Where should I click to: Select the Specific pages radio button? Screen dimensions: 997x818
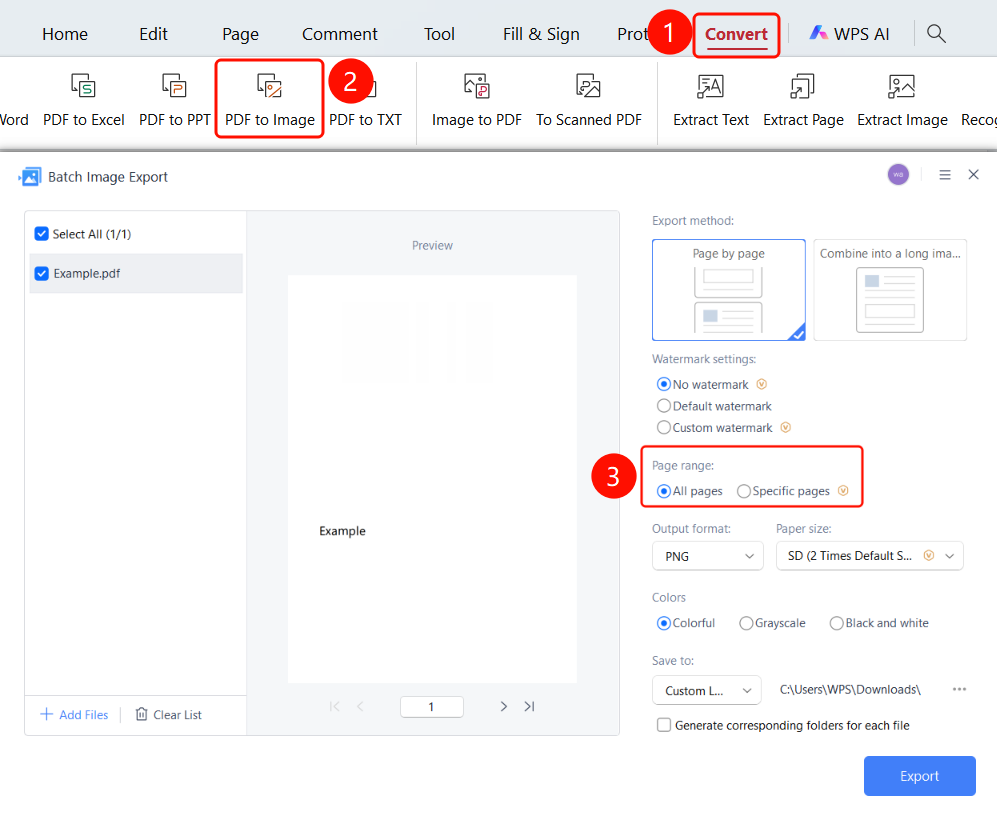click(x=743, y=491)
